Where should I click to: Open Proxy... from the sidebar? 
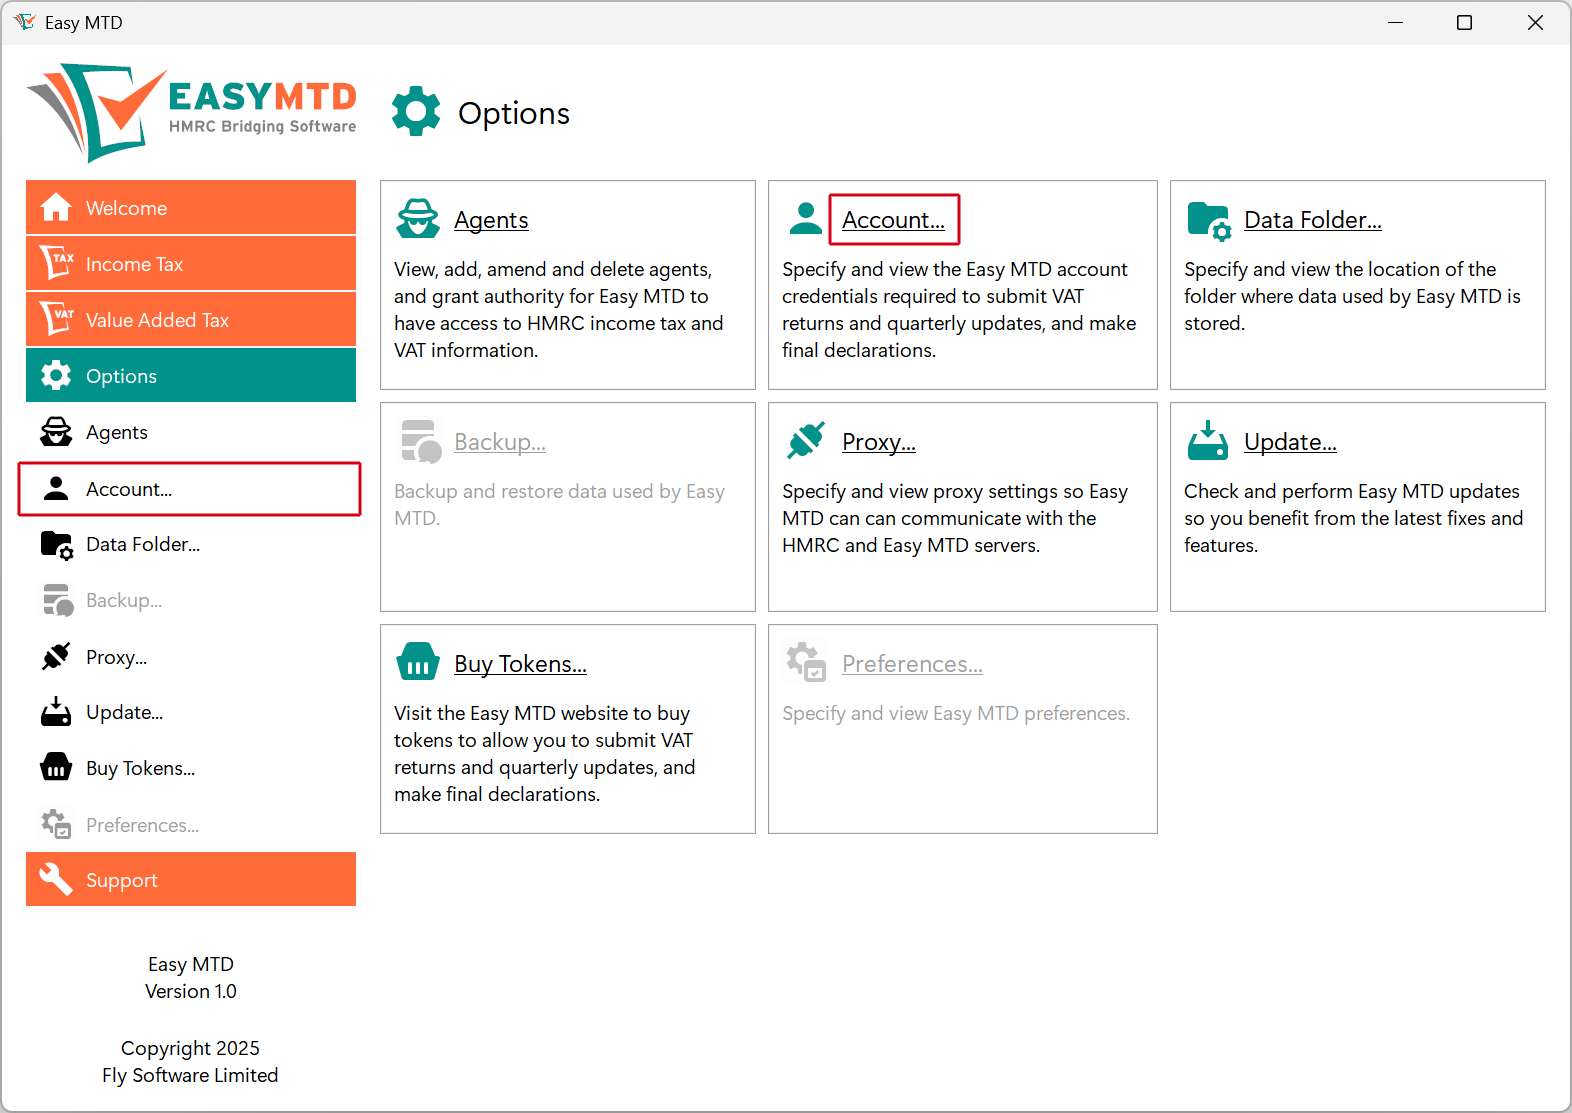pos(191,657)
